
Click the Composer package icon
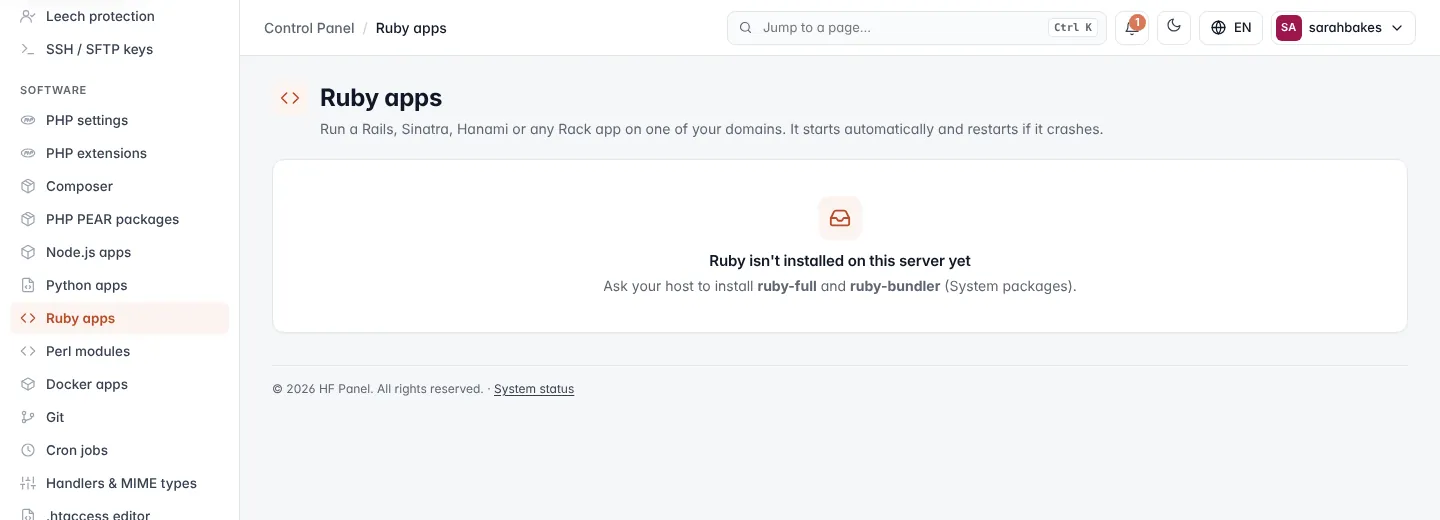[x=28, y=186]
